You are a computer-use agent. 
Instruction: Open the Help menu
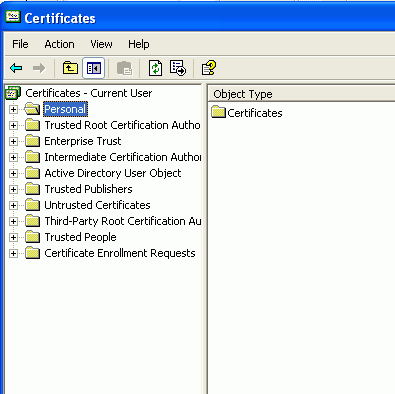click(139, 44)
